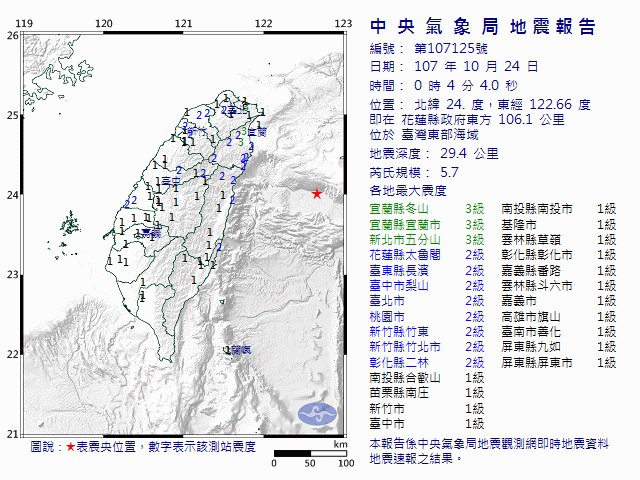This screenshot has height=480, width=640.
Task: Click the 宜蘭 label on the map
Action: pos(257,132)
